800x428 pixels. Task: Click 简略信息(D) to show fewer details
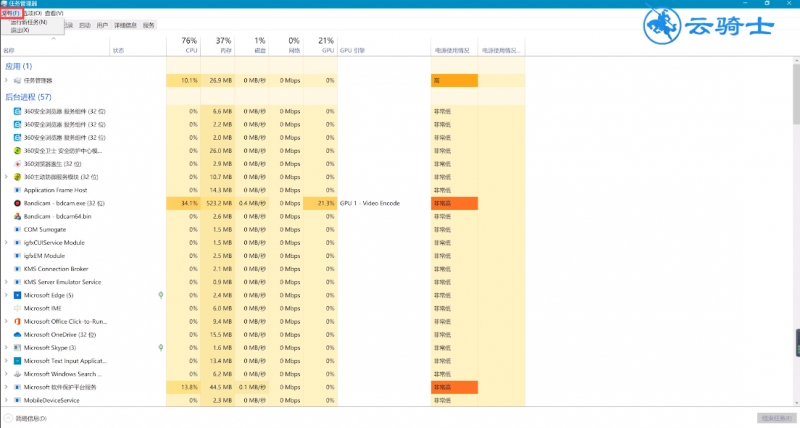point(31,418)
